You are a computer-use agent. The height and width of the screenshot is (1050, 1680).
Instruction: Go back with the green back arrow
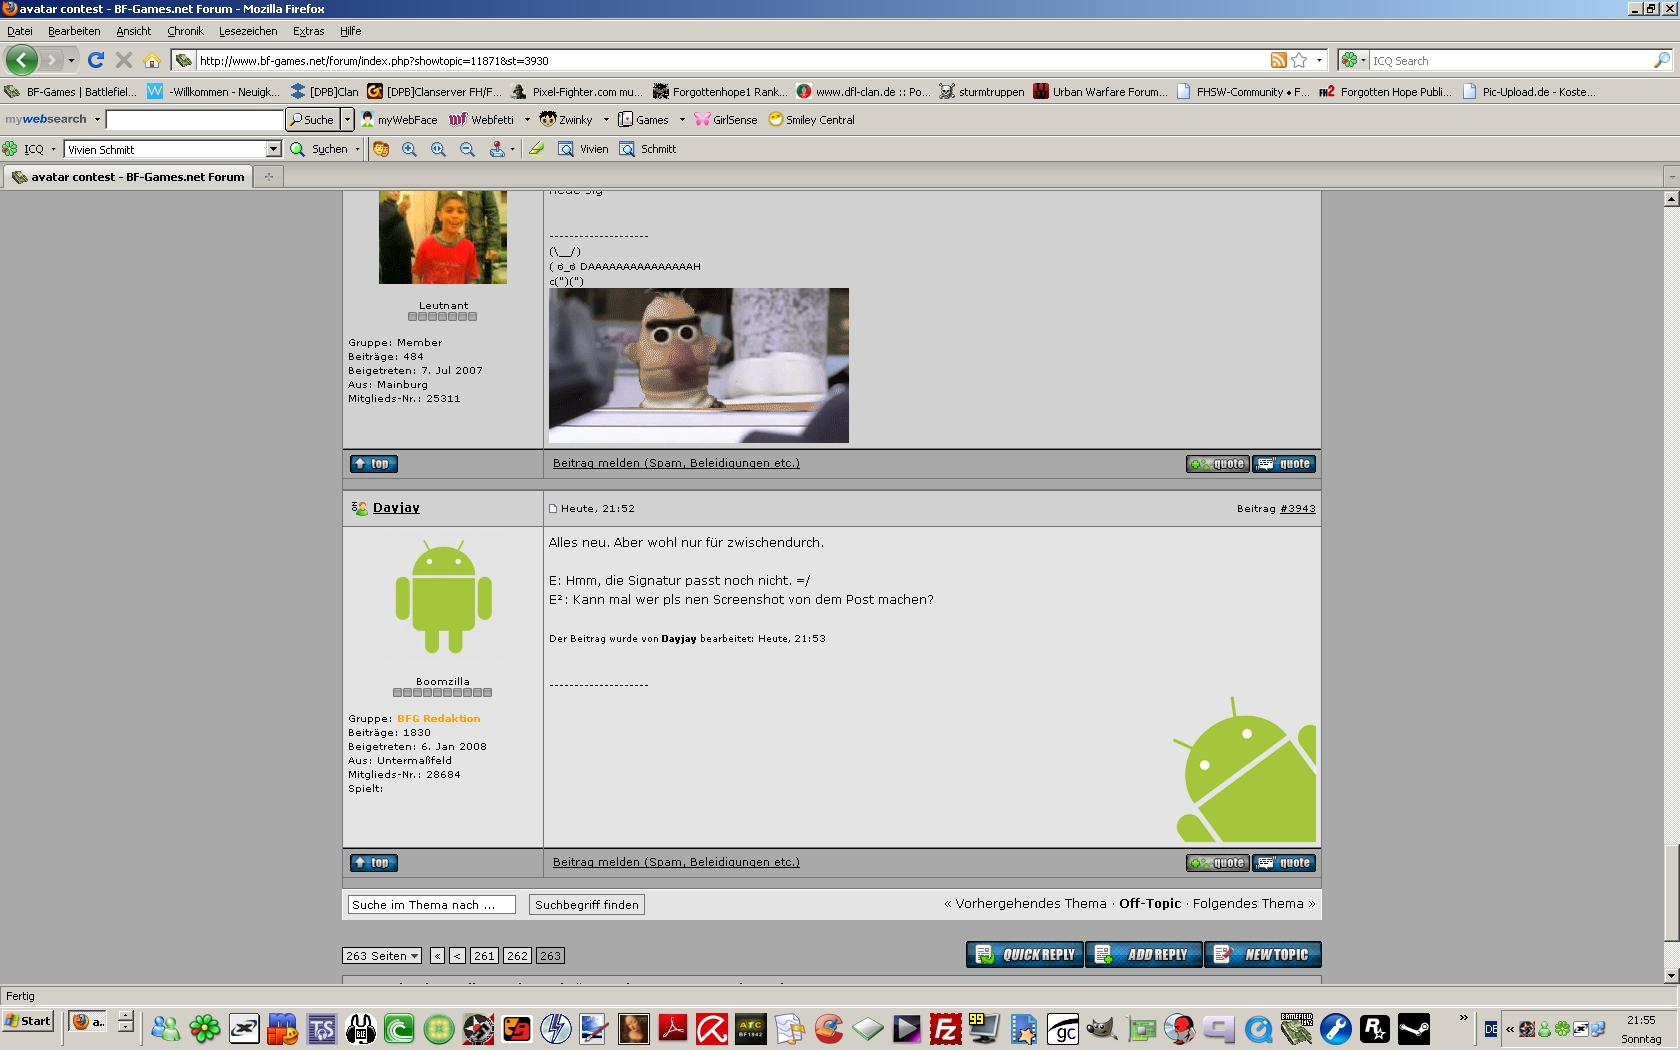[x=21, y=60]
